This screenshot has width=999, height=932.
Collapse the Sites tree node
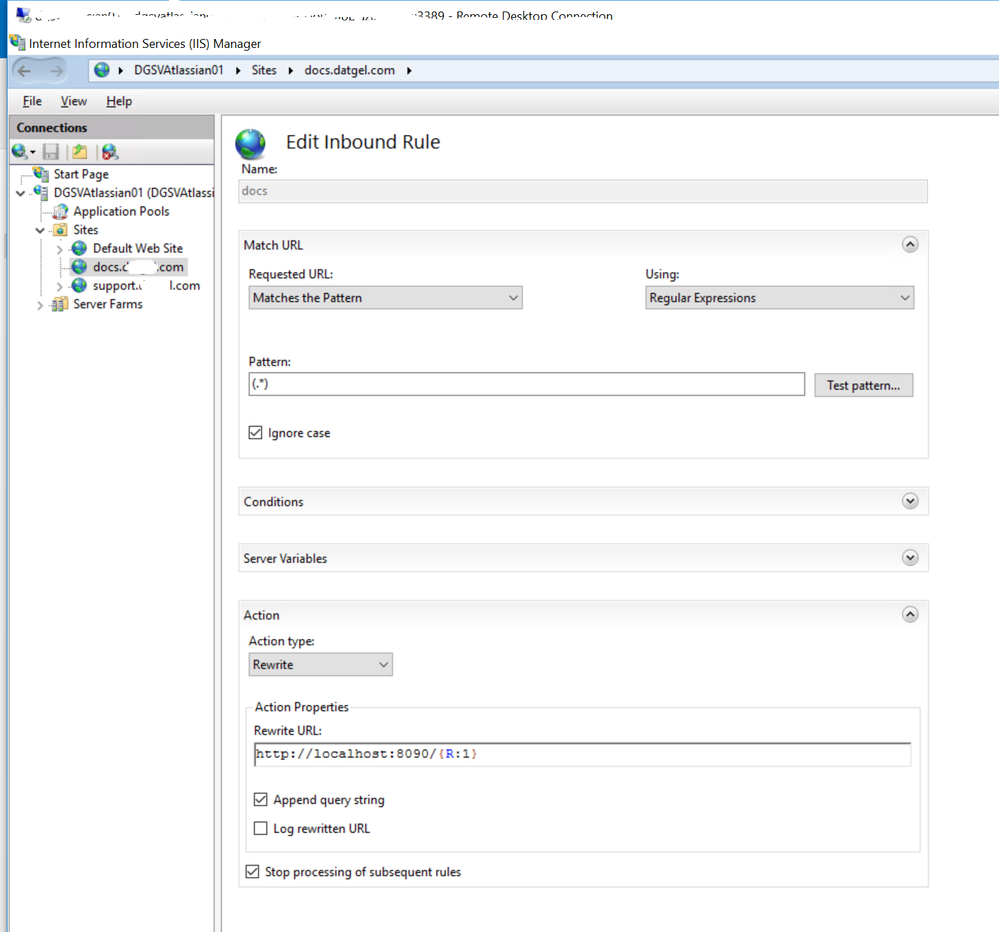tap(40, 231)
